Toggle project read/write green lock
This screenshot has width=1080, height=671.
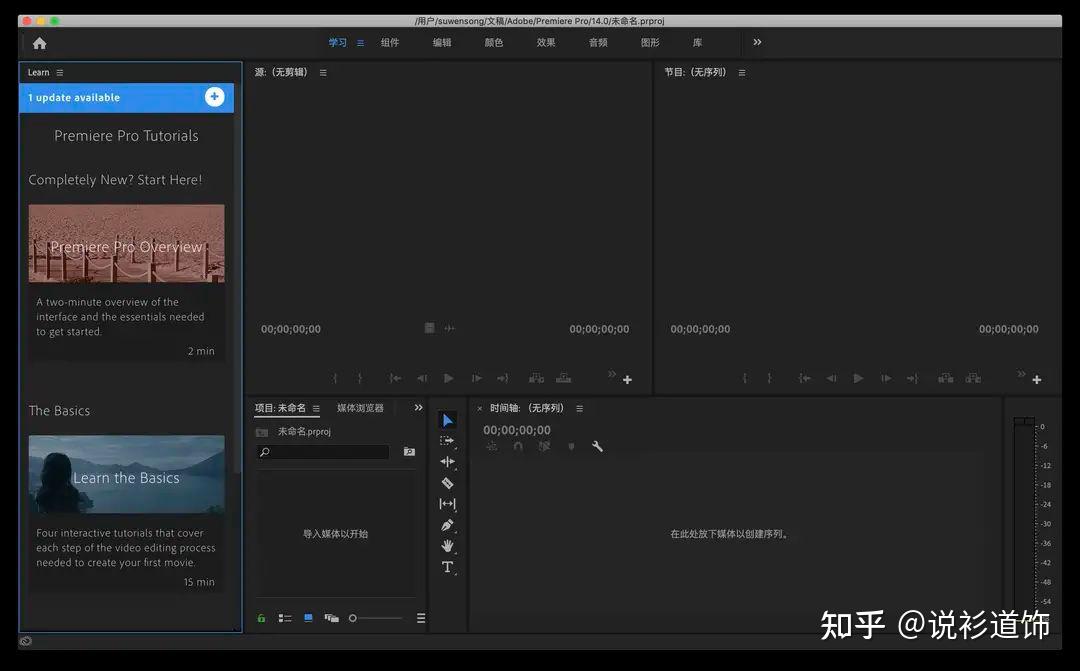tap(262, 618)
